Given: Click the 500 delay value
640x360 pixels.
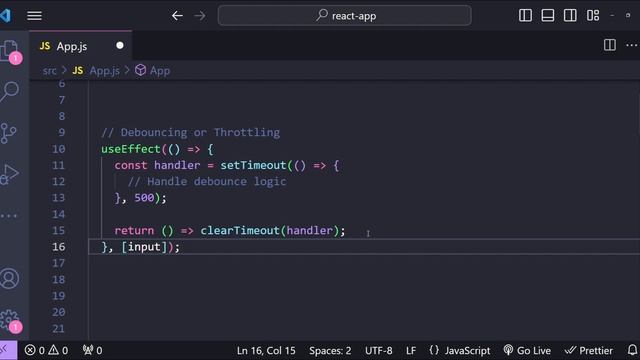Looking at the screenshot, I should [x=144, y=198].
